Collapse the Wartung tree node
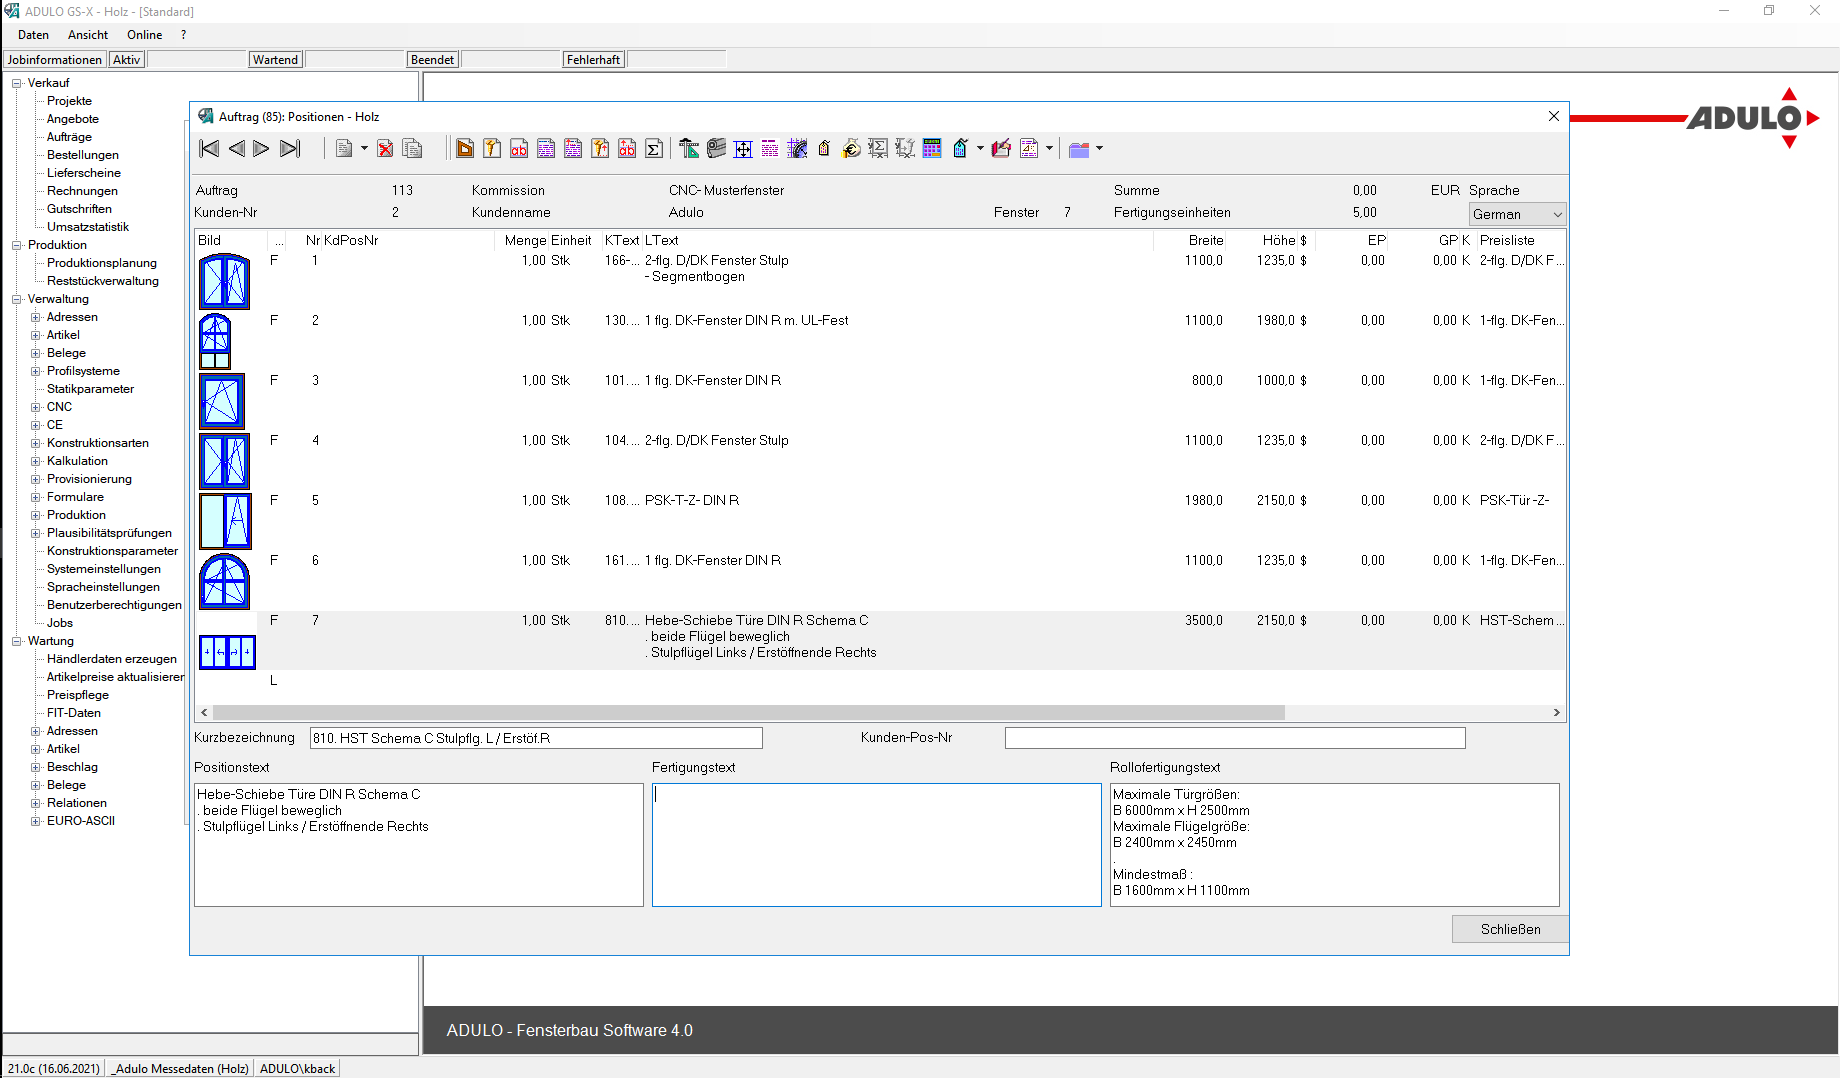 [17, 641]
